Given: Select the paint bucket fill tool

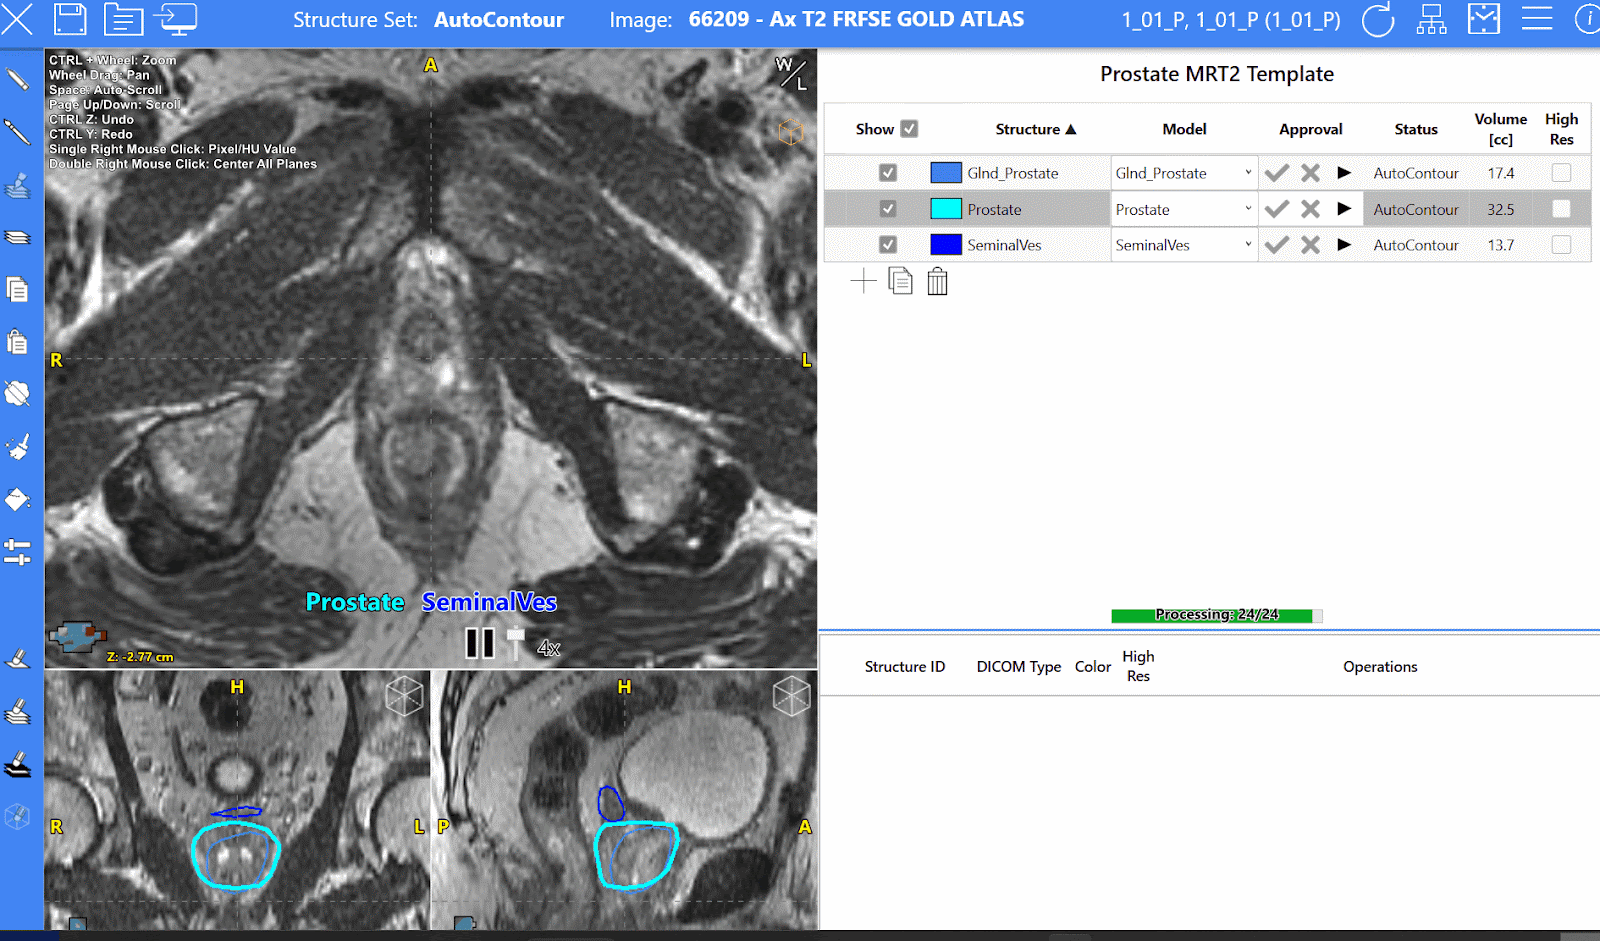Looking at the screenshot, I should point(17,499).
